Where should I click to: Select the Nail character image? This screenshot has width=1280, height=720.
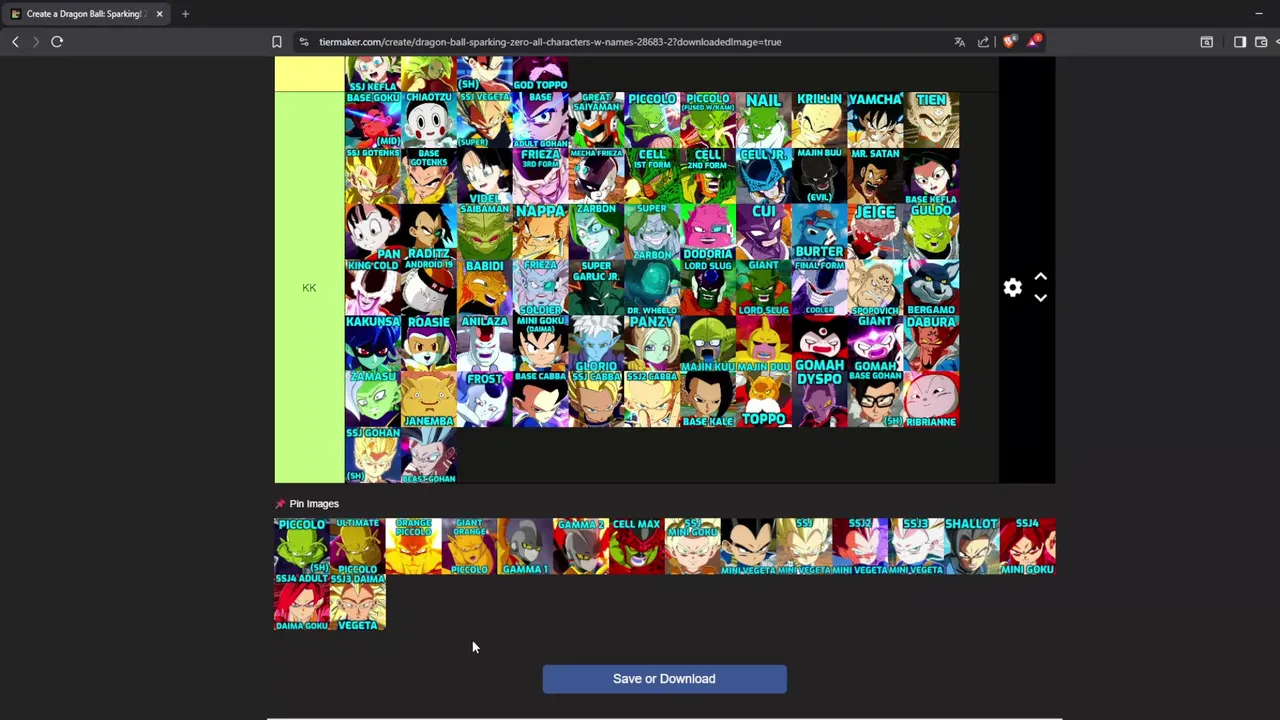pos(764,120)
